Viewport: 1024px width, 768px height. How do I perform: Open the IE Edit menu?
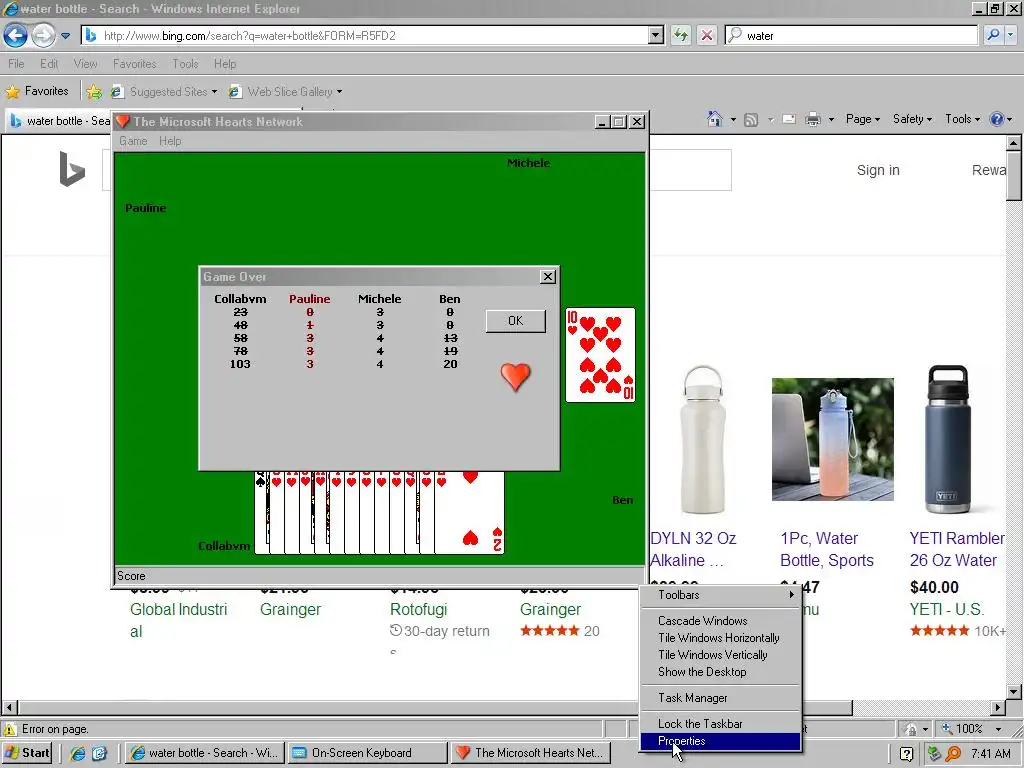click(48, 63)
